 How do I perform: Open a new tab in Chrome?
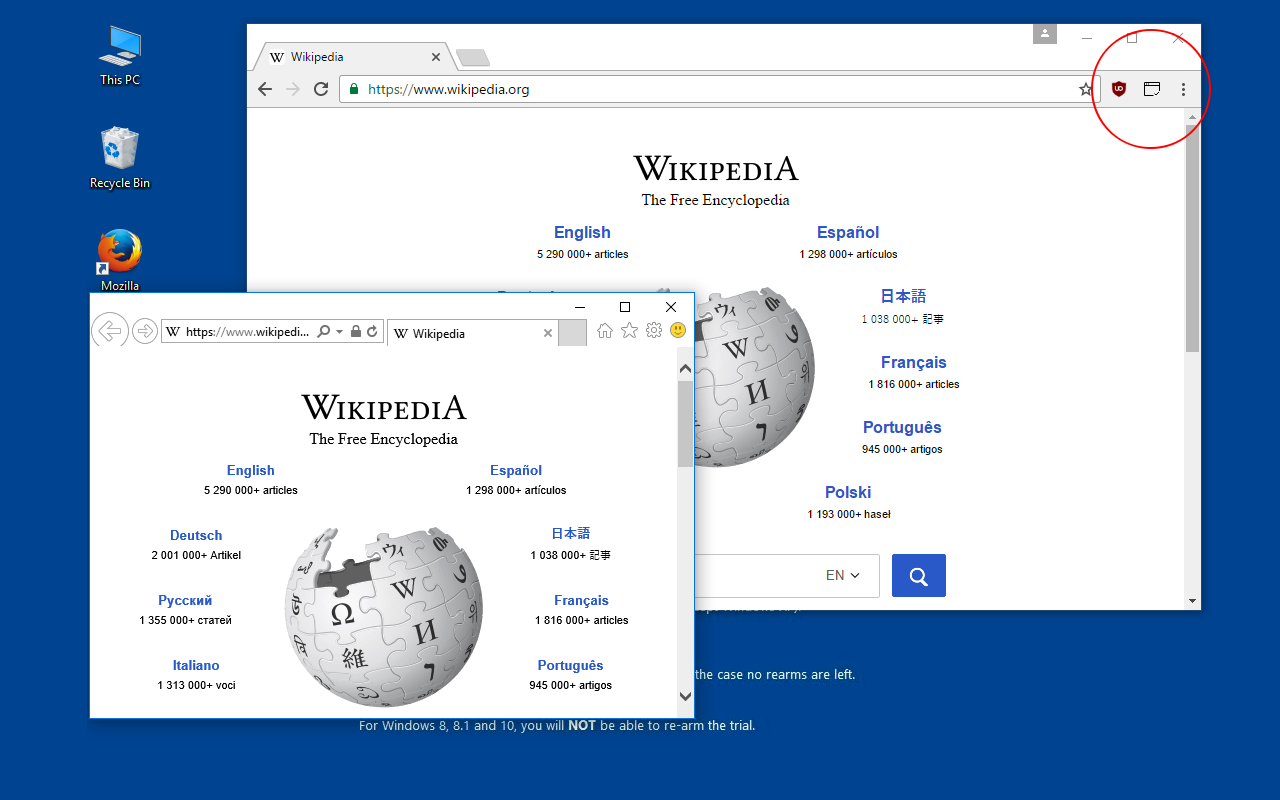click(472, 57)
